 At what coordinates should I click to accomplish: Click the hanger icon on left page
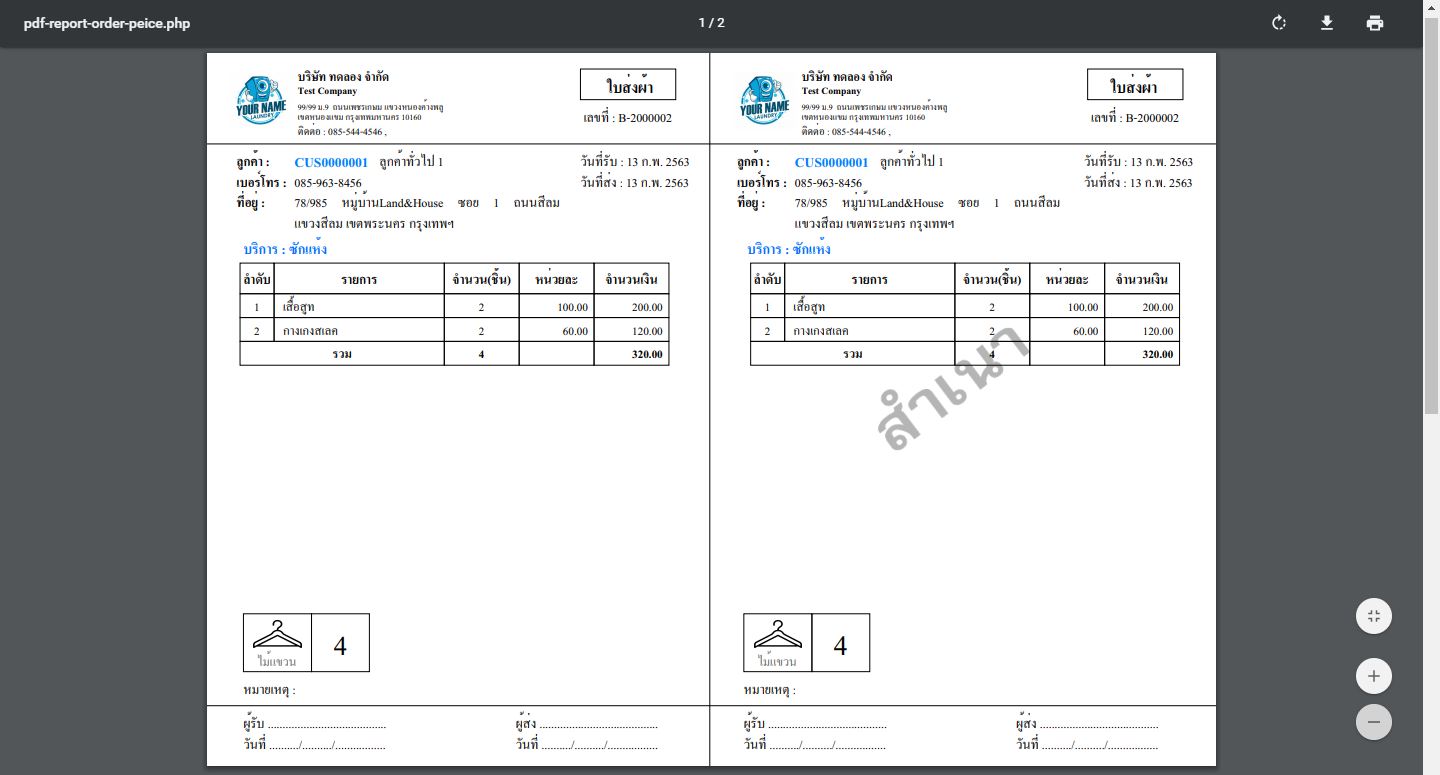pyautogui.click(x=277, y=636)
